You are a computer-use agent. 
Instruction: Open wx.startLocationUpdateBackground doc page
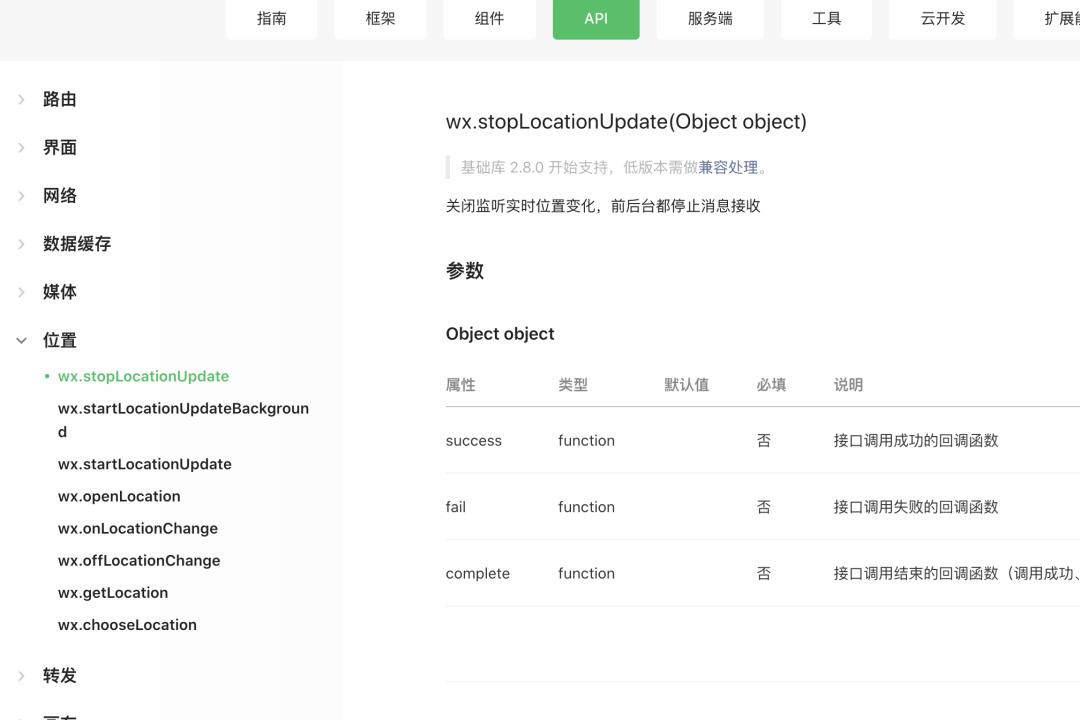coord(183,419)
